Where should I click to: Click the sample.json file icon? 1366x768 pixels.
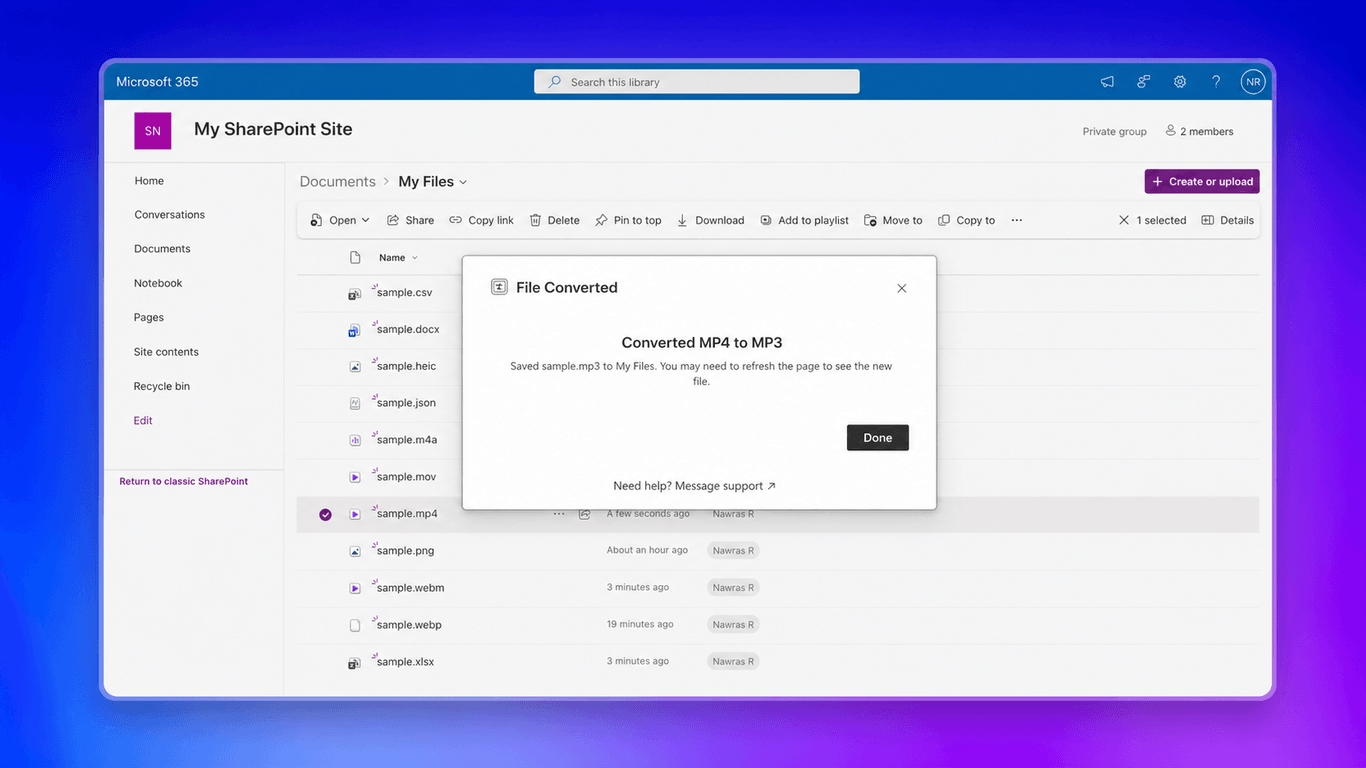[x=354, y=404]
